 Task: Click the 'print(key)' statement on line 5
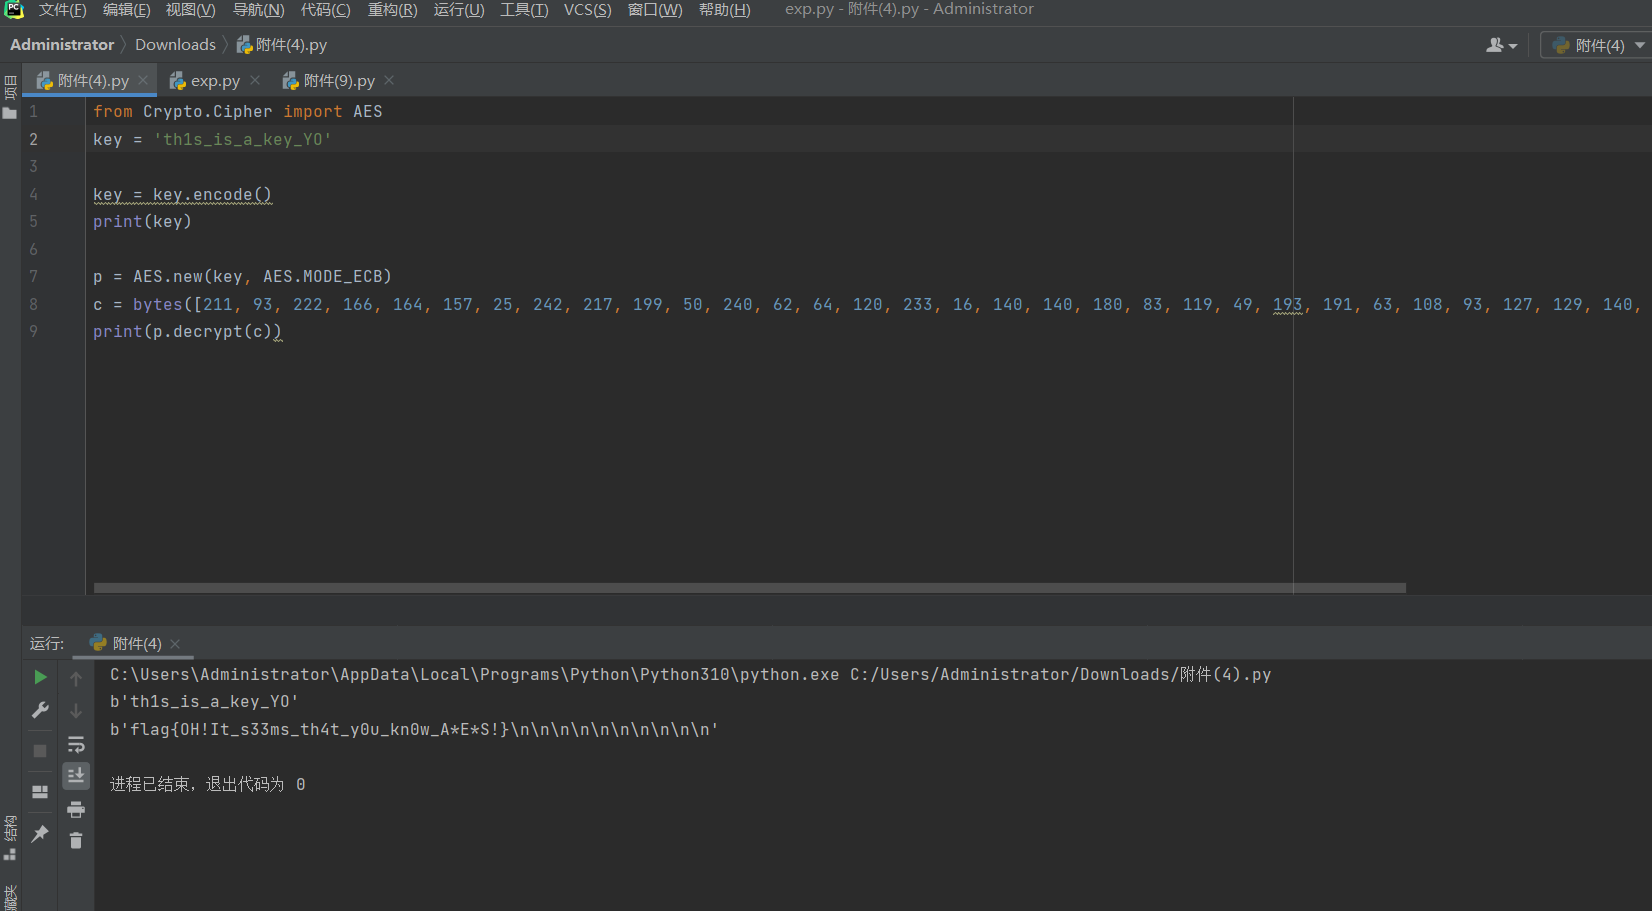pos(142,222)
